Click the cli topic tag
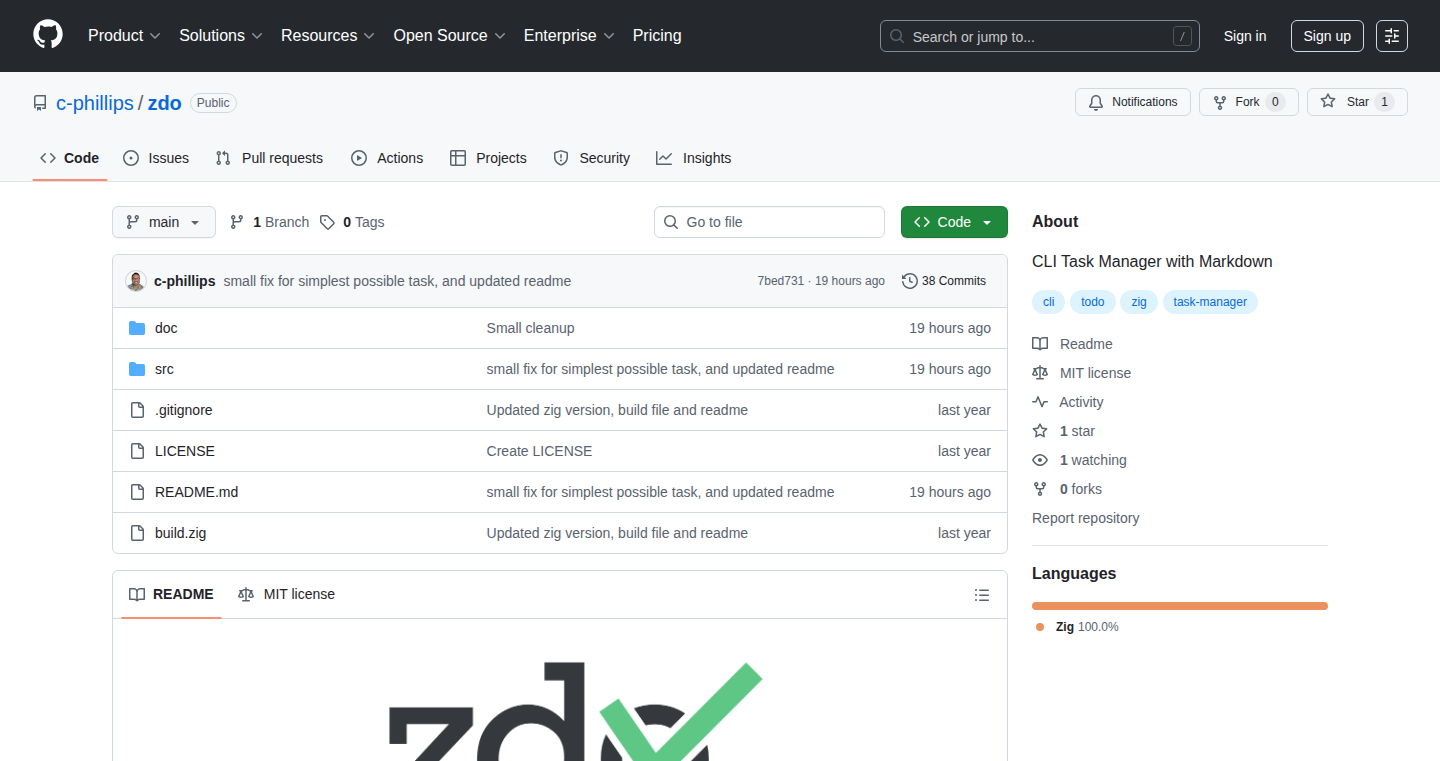The height and width of the screenshot is (761, 1440). pos(1049,302)
